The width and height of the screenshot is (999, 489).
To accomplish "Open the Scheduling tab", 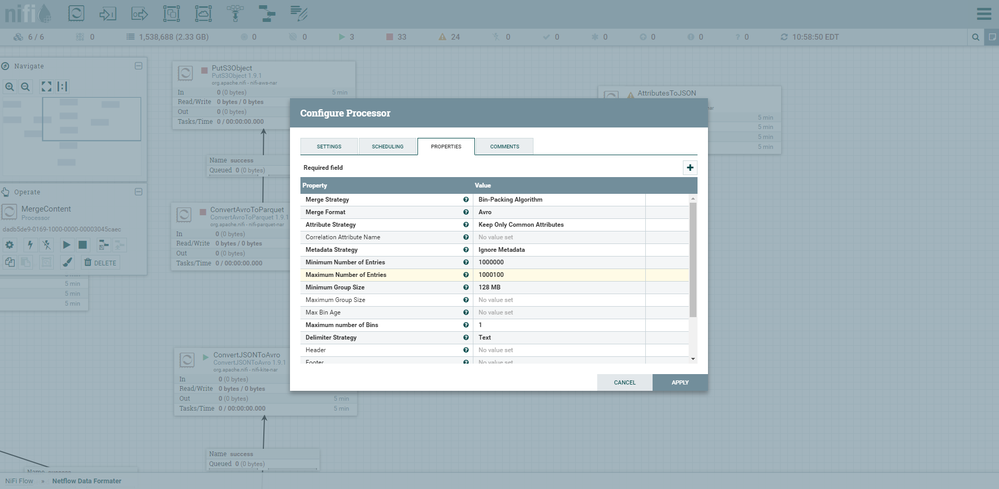I will 387,146.
